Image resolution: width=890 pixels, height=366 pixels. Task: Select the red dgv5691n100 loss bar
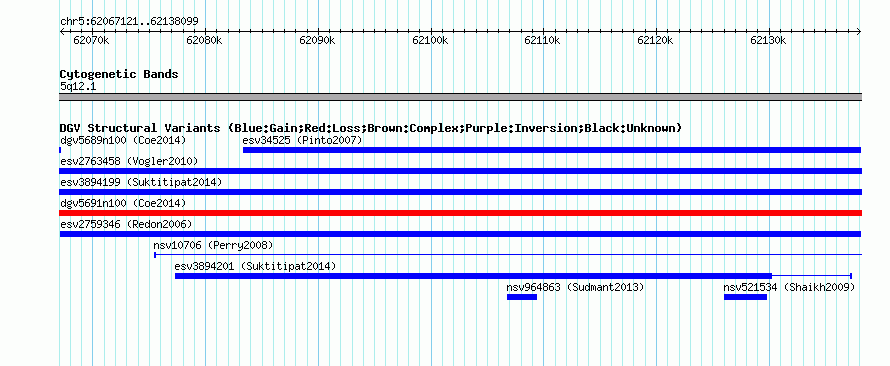coord(460,213)
